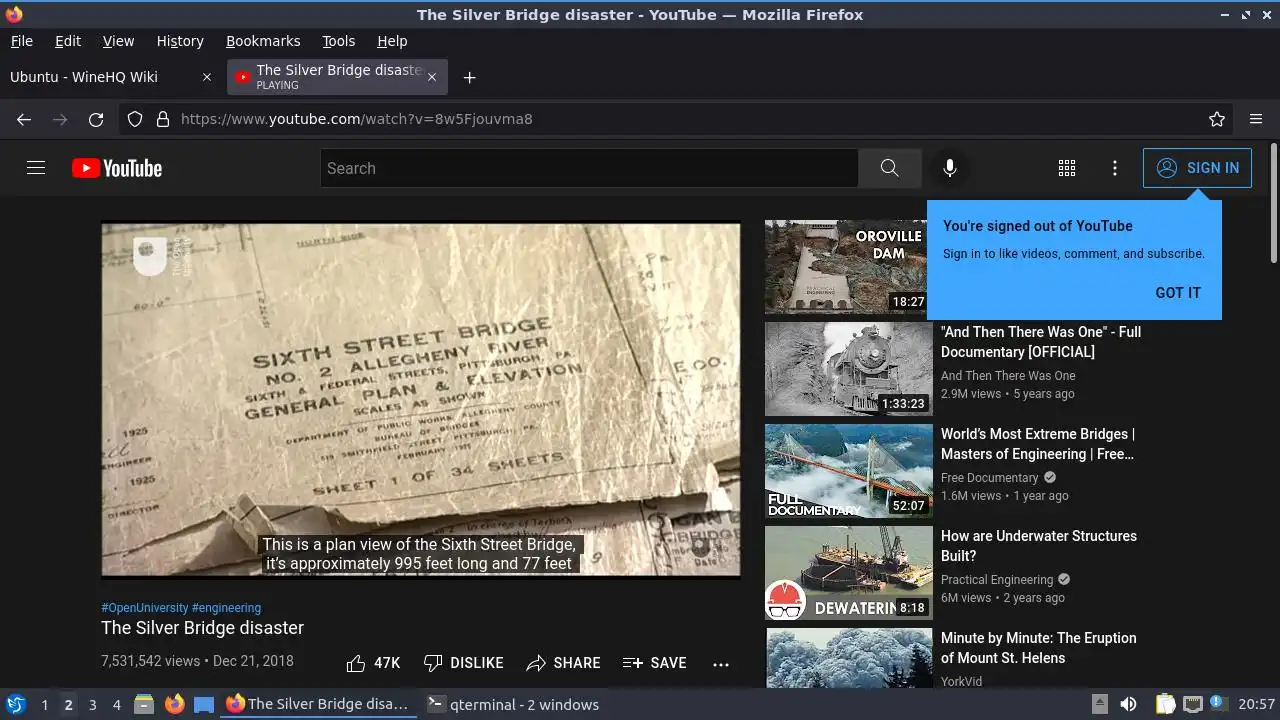Open the History menu
Screen dimensions: 1280x720
[180, 41]
